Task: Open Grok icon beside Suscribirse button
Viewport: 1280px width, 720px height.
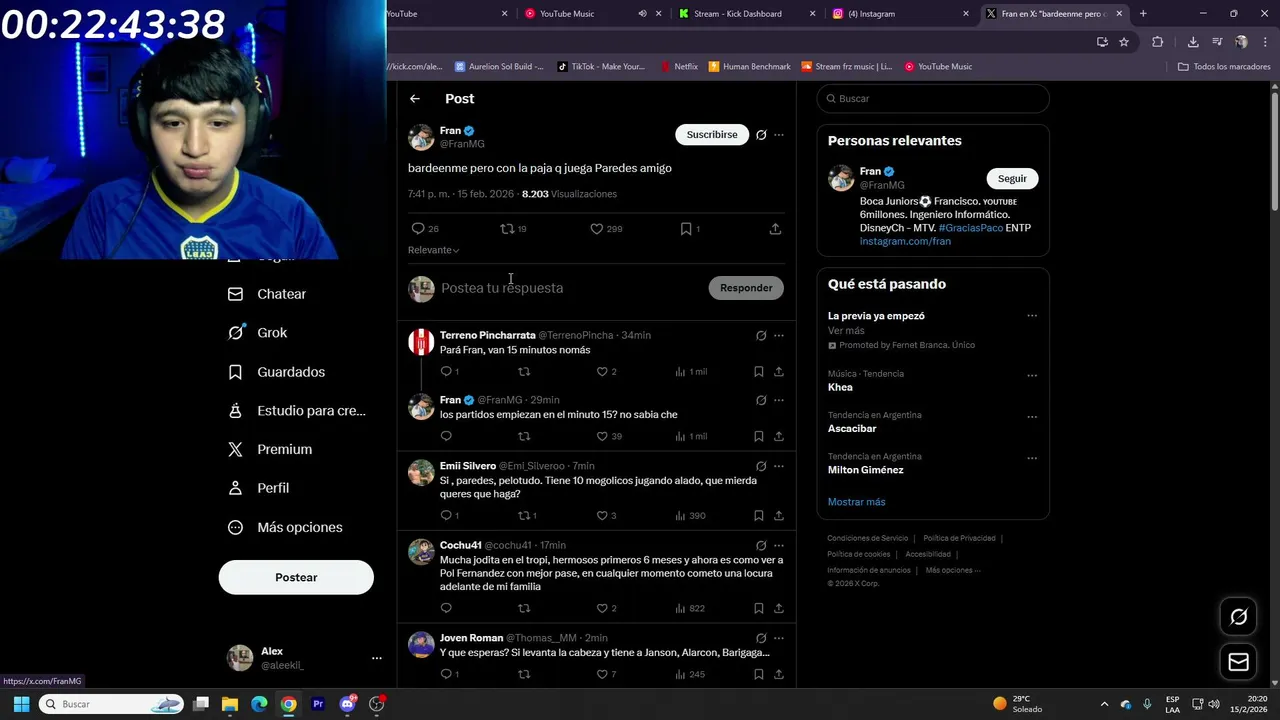Action: tap(761, 135)
